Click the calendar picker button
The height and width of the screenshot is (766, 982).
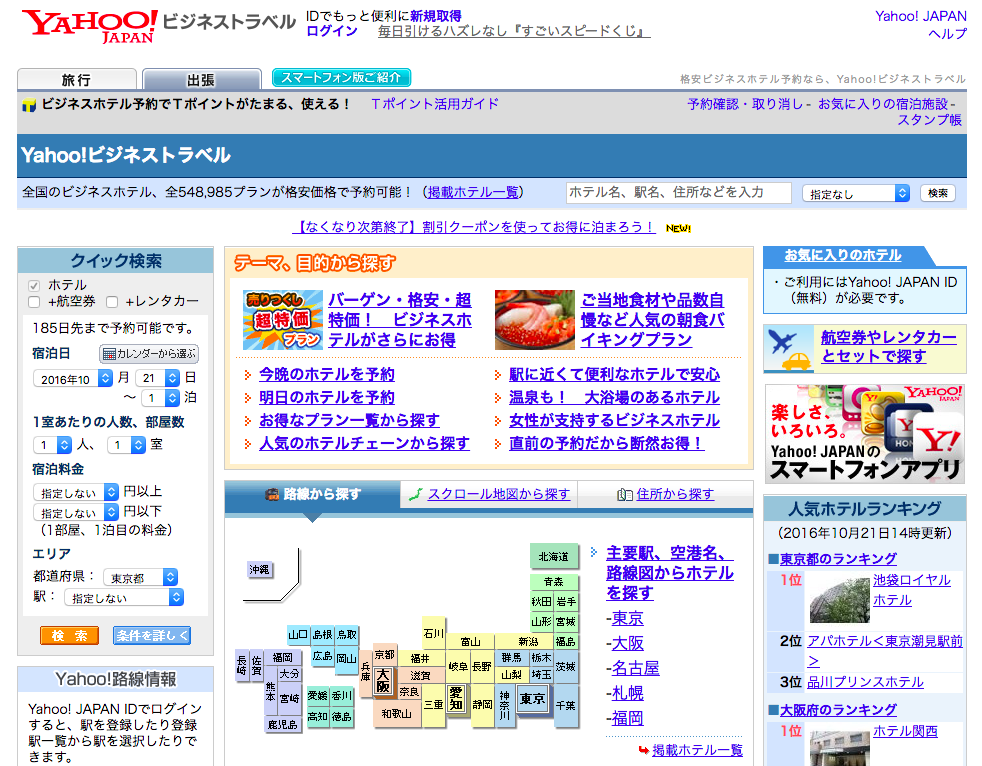click(149, 354)
